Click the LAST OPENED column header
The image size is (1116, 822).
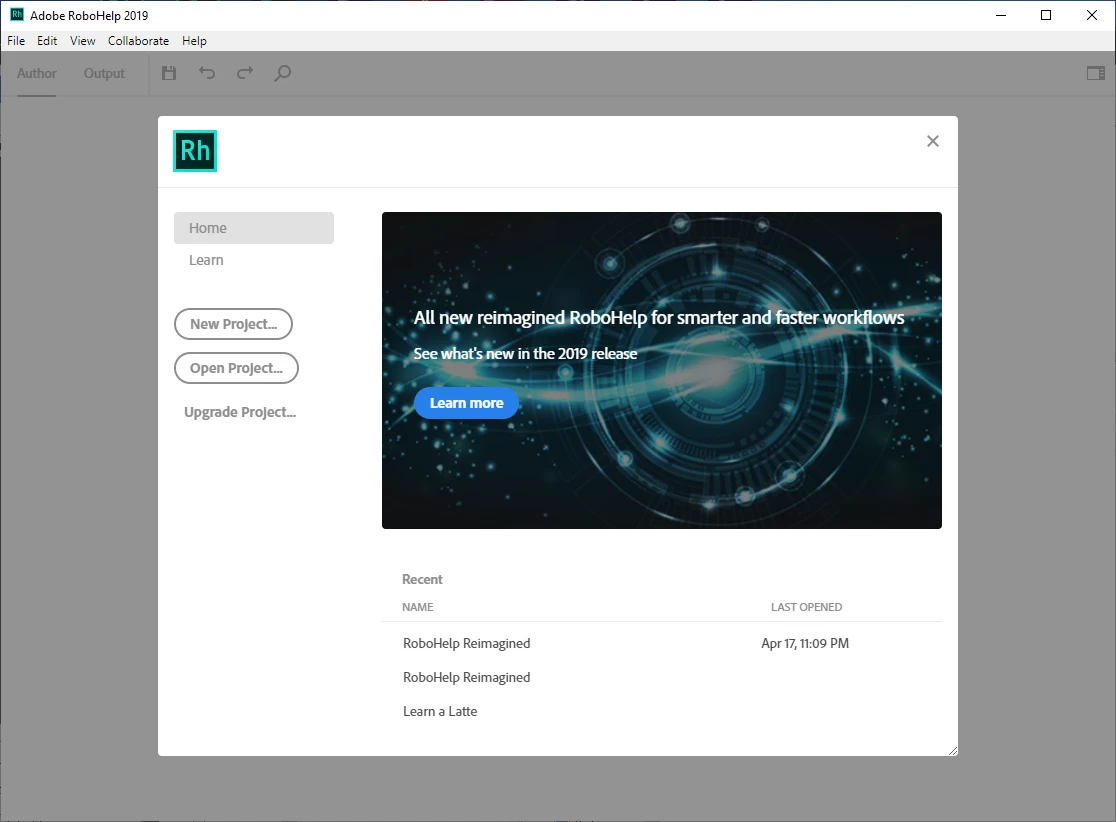pyautogui.click(x=806, y=607)
